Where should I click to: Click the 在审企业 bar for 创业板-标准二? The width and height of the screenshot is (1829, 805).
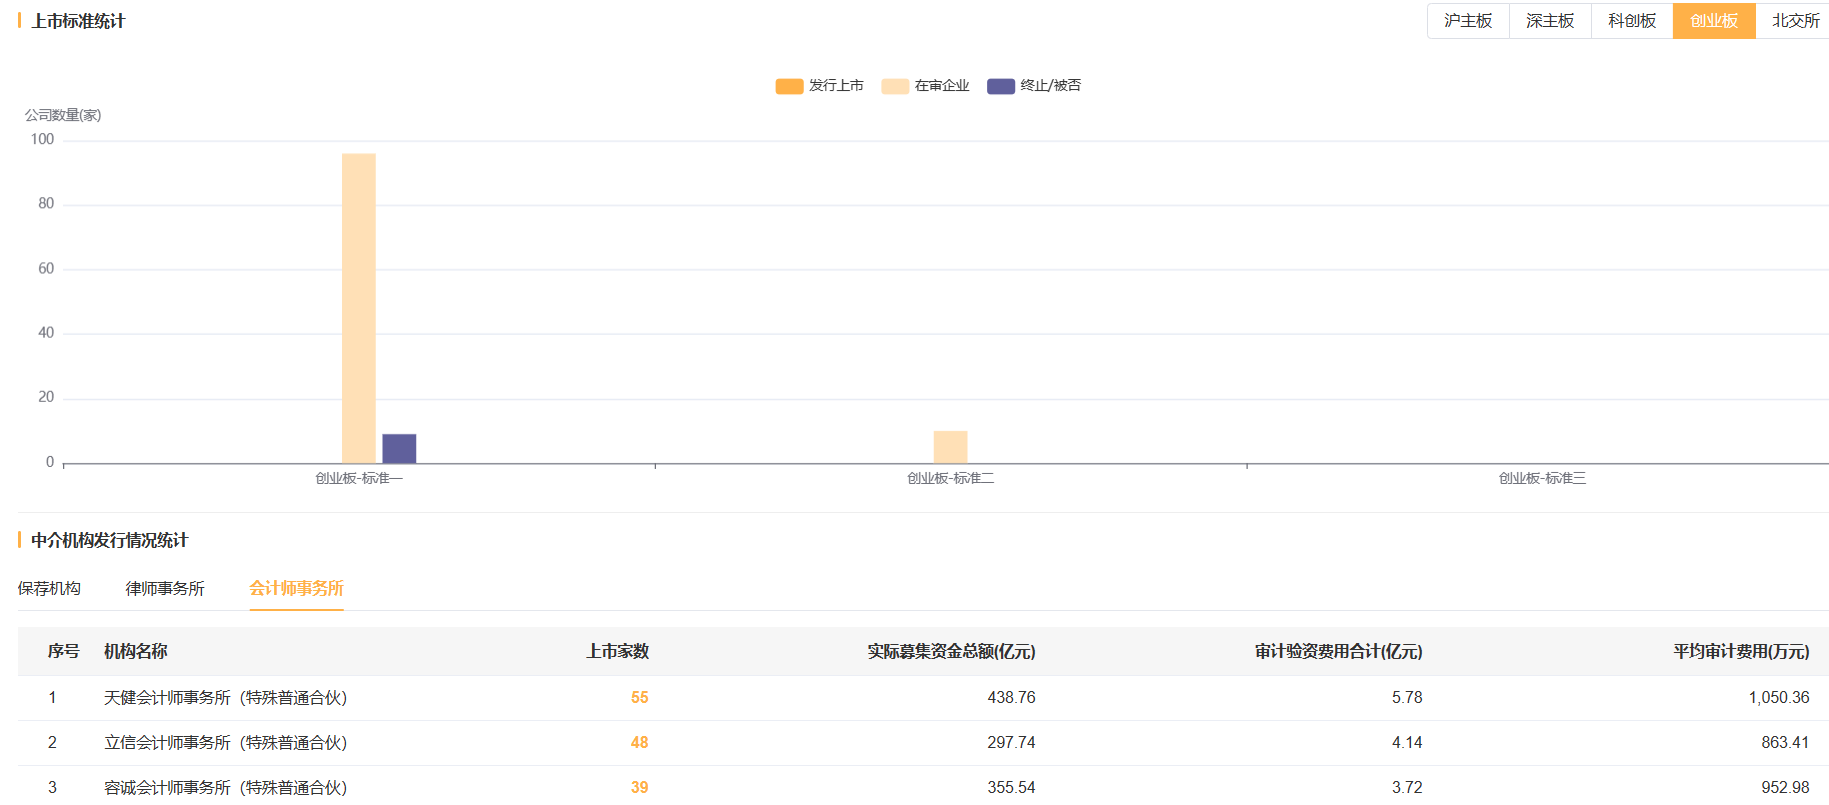pyautogui.click(x=951, y=447)
